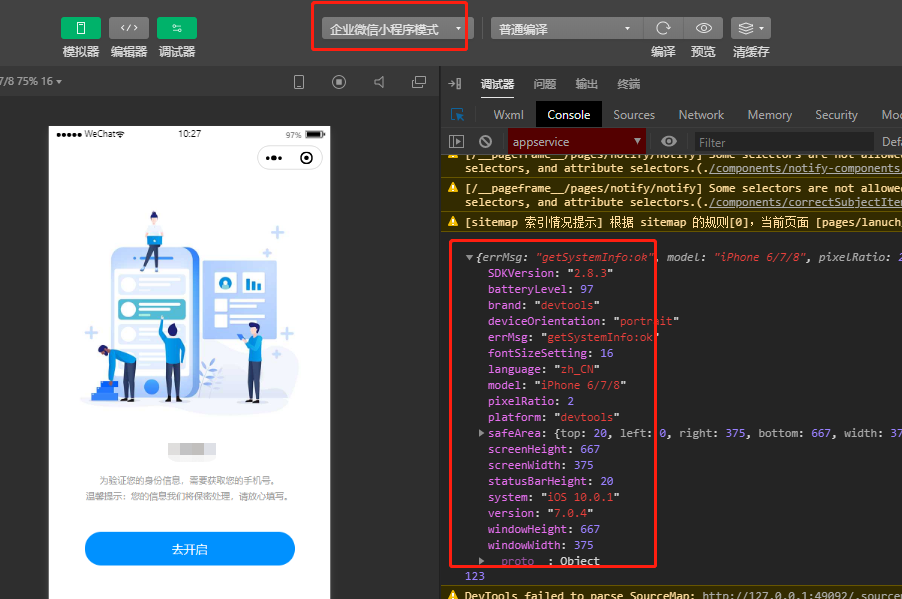Open the Security devtools tab
902x599 pixels.
click(x=836, y=115)
